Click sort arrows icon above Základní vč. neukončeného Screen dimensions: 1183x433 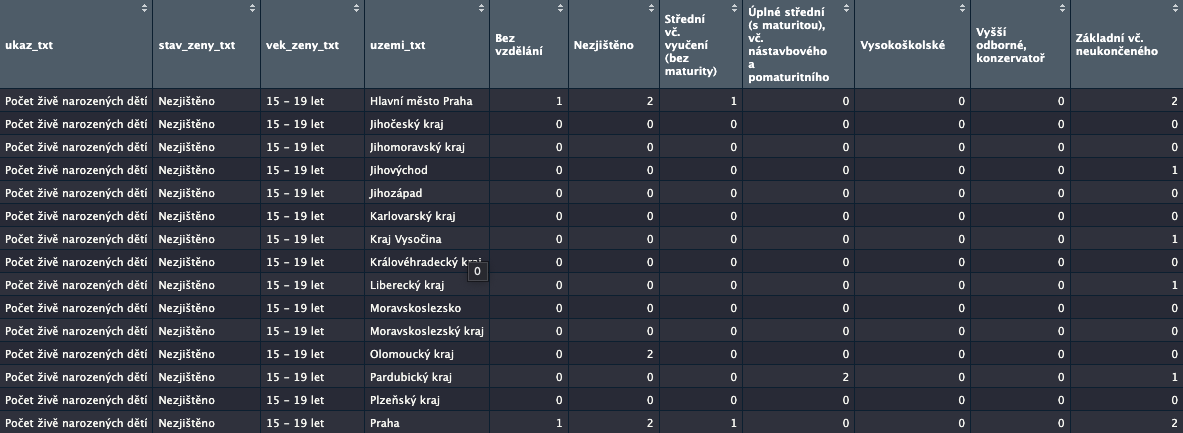1173,8
